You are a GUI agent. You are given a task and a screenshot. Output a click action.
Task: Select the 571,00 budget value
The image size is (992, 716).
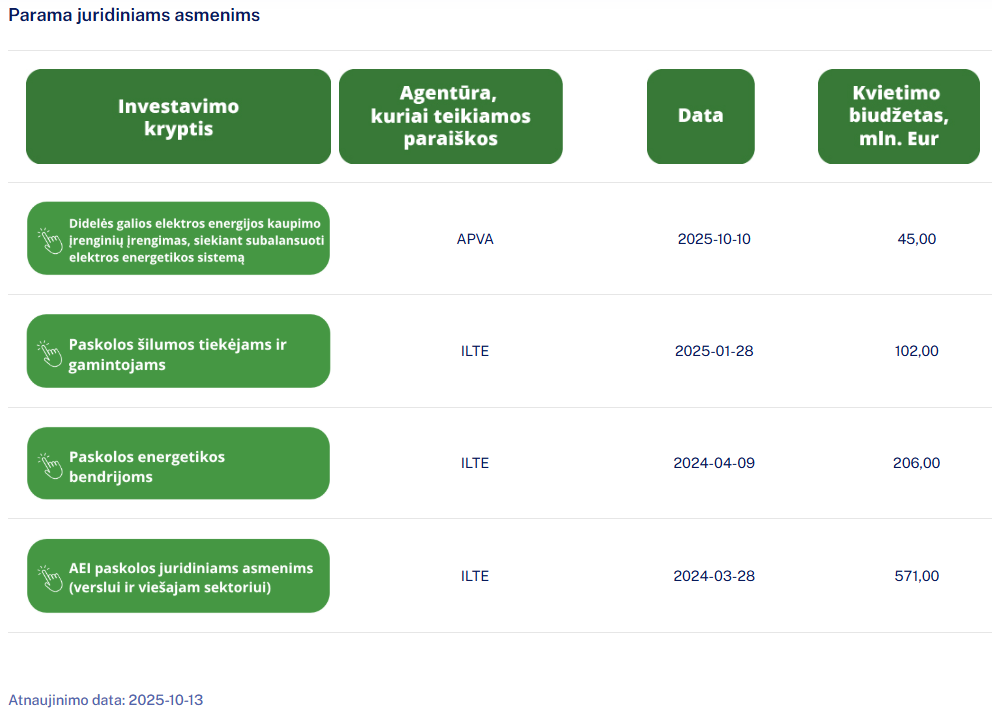[x=916, y=576]
